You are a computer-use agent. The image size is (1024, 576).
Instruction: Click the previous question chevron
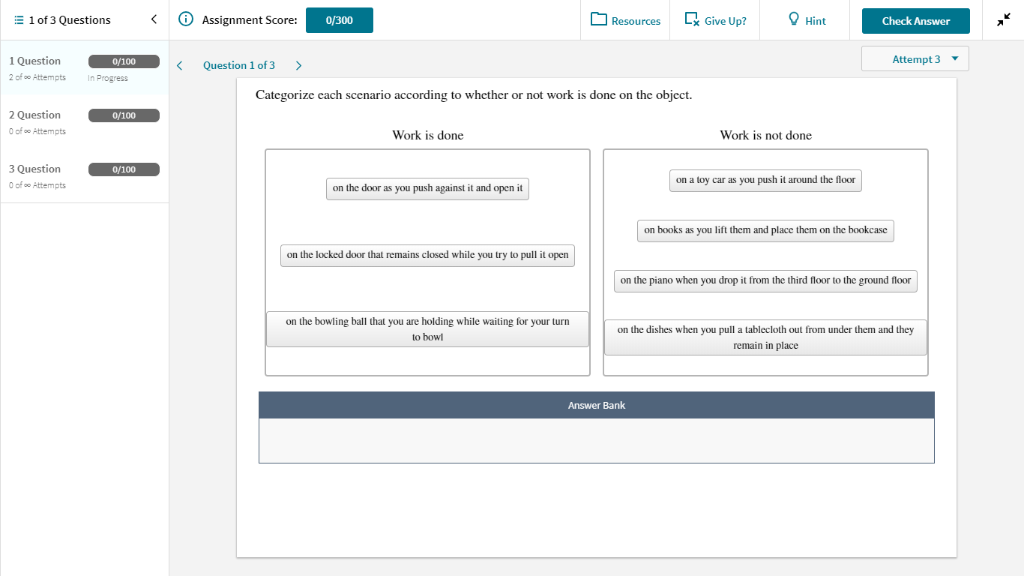point(180,64)
